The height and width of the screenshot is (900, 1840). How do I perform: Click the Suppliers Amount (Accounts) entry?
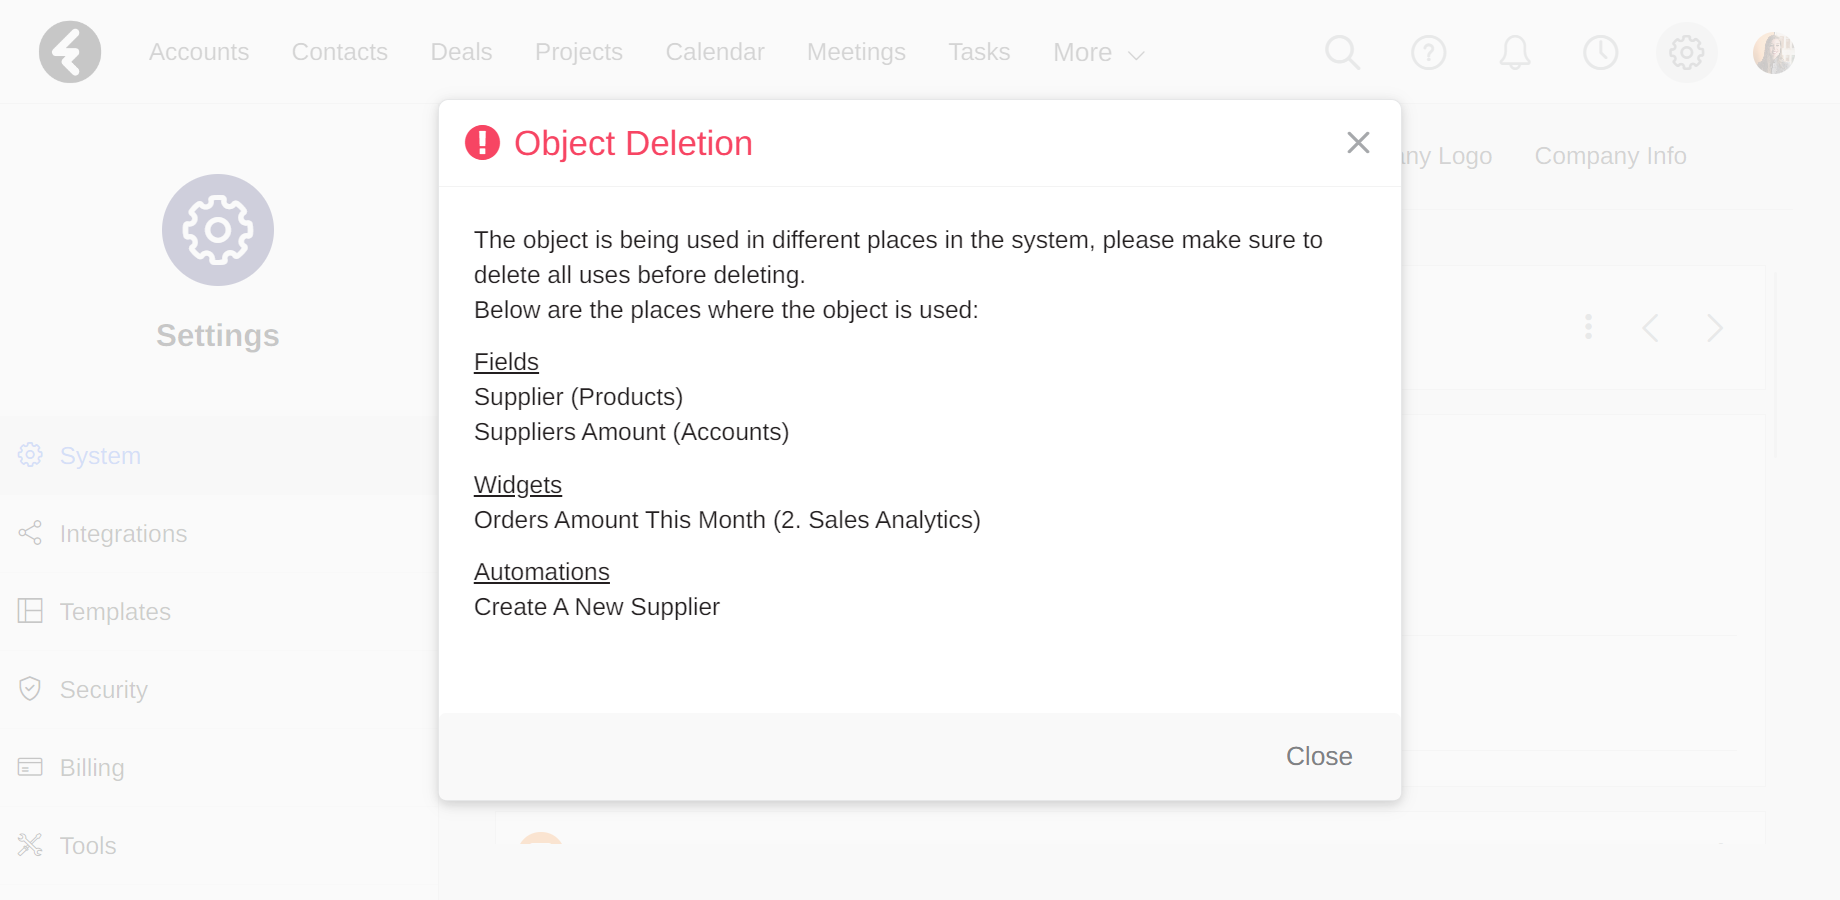(631, 432)
